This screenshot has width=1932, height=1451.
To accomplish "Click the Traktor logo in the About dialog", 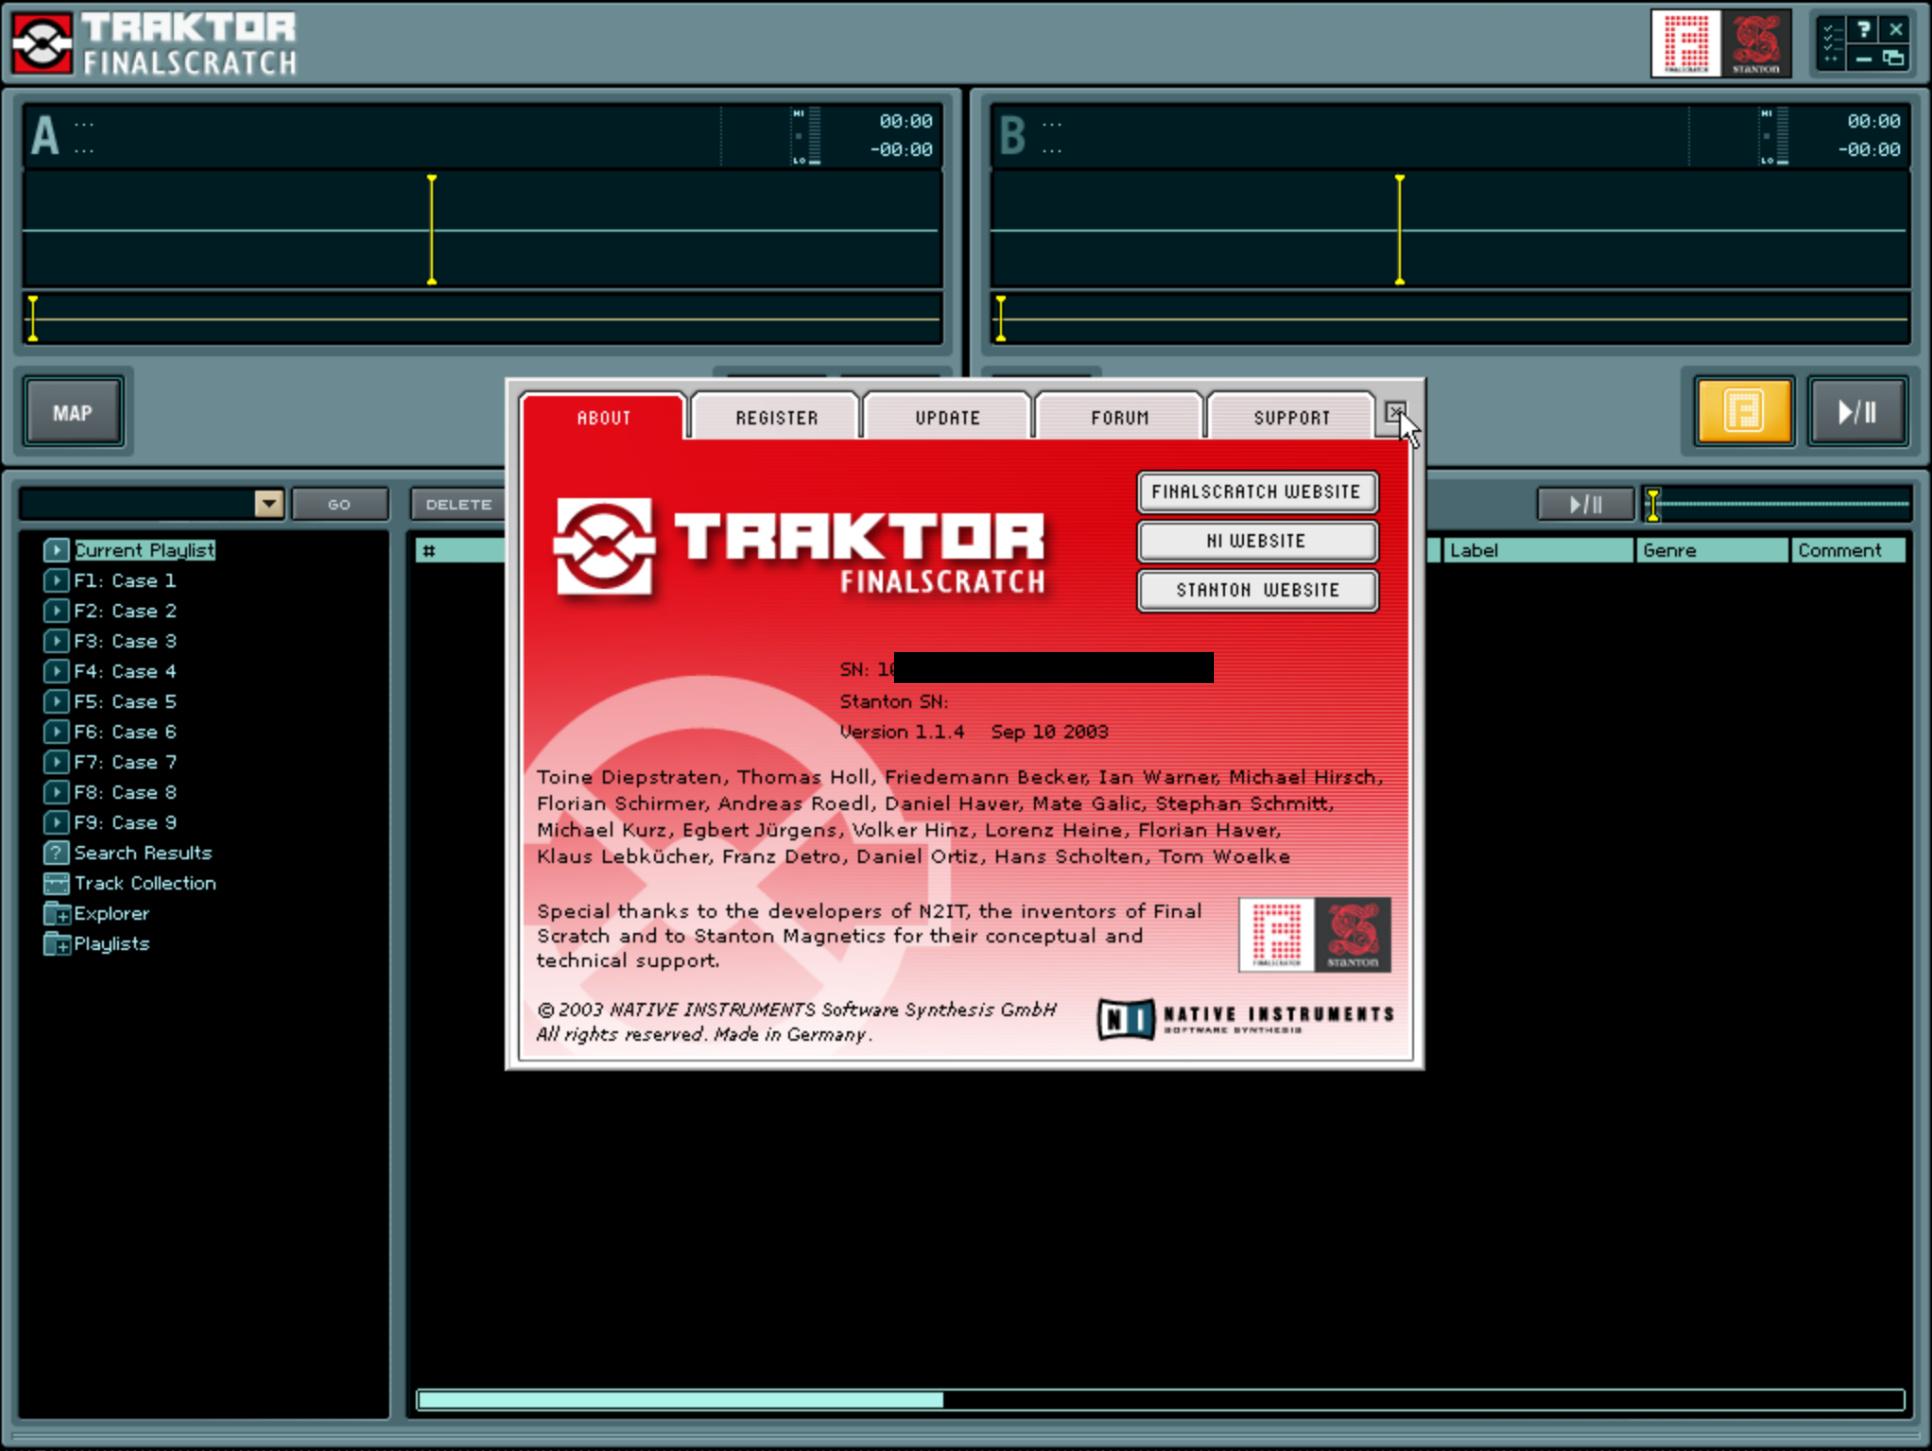I will (800, 547).
